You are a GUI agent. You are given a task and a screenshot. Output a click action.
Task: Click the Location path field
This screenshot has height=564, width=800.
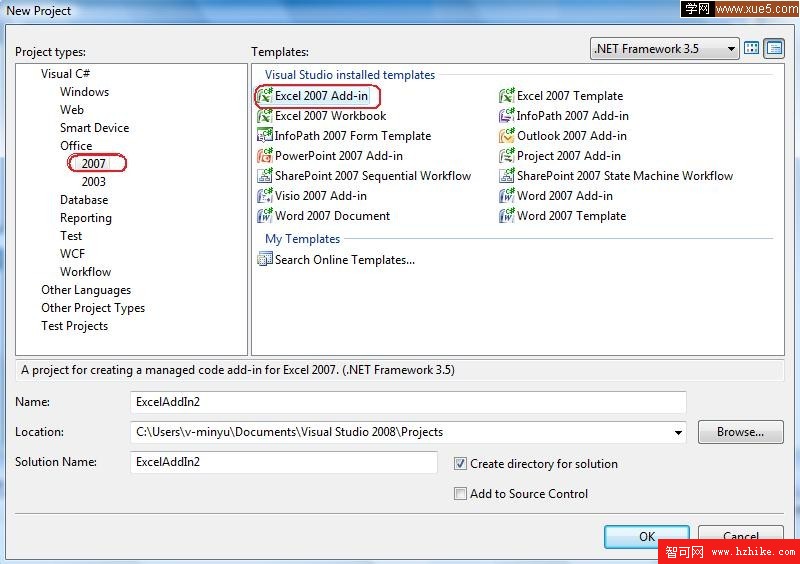pos(408,432)
